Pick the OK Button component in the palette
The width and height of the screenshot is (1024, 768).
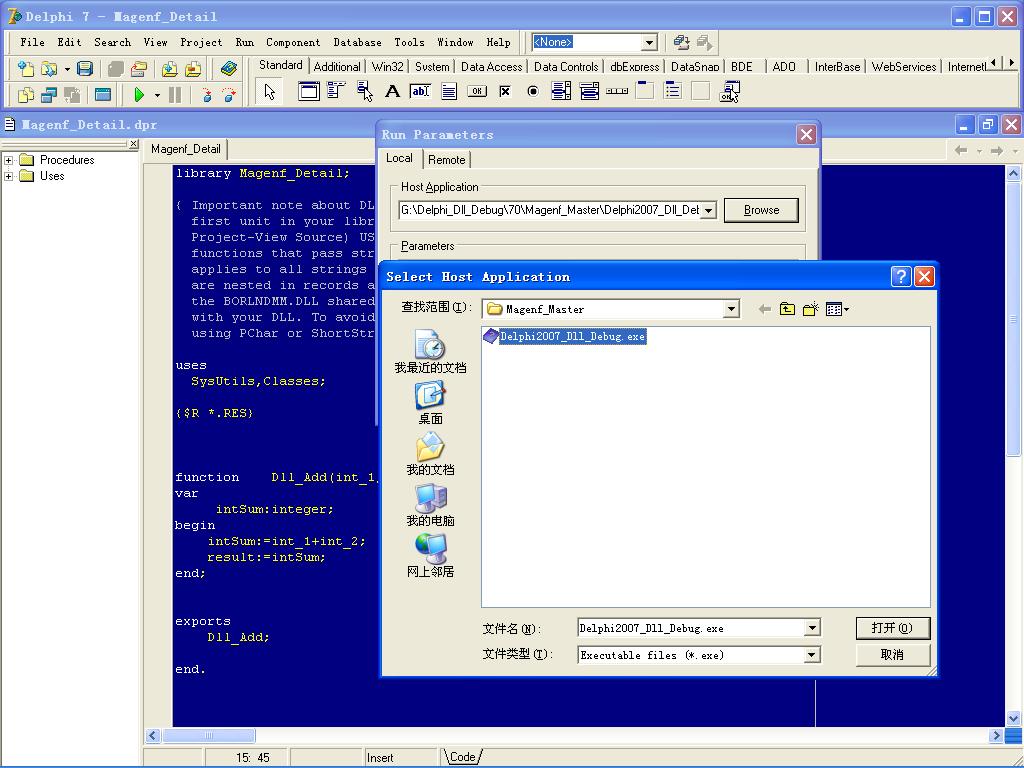[x=477, y=92]
